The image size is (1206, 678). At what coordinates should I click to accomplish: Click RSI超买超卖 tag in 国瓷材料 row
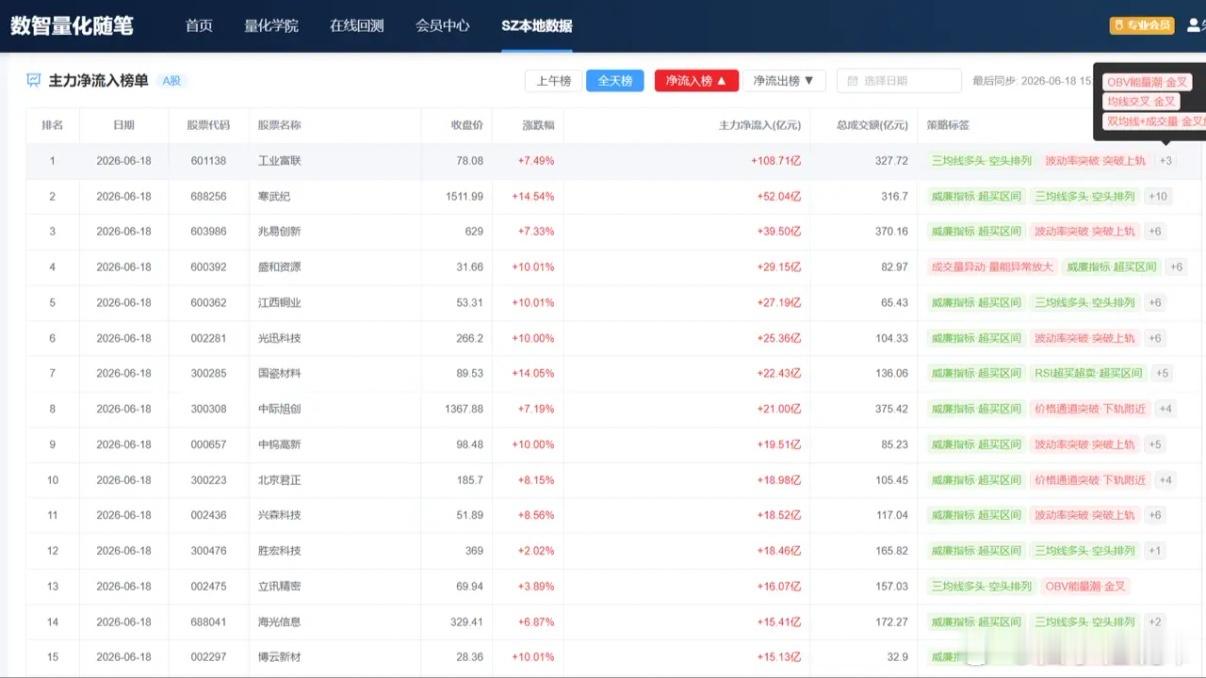[x=1088, y=373]
